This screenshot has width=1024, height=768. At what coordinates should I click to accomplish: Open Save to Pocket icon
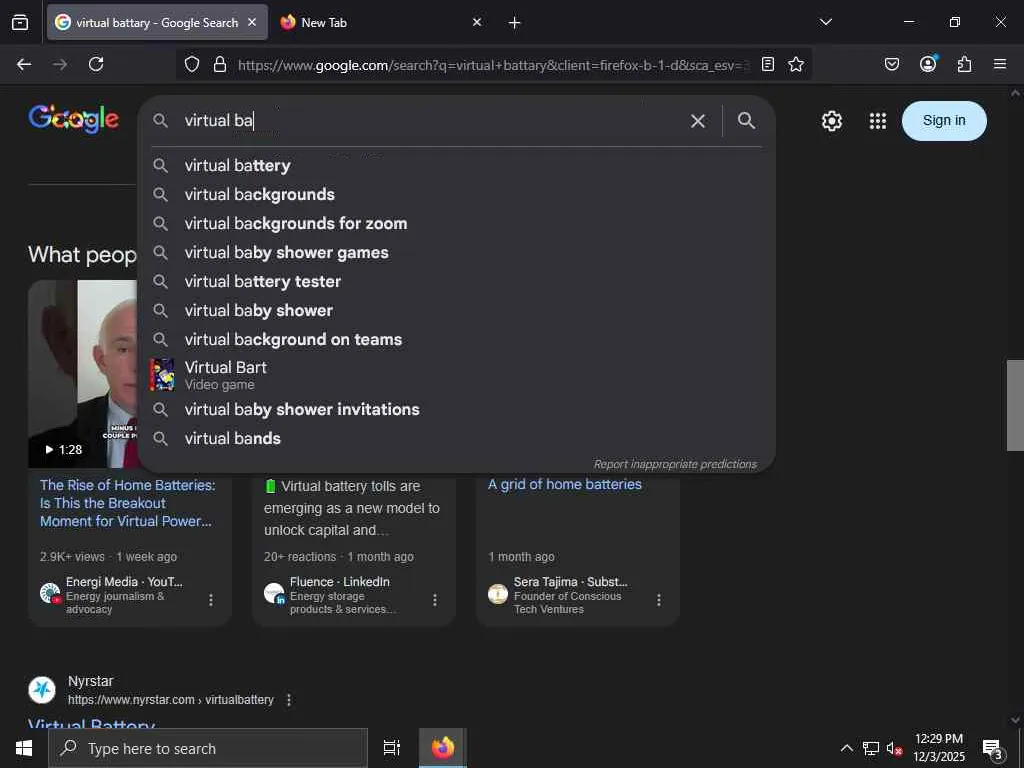point(891,64)
